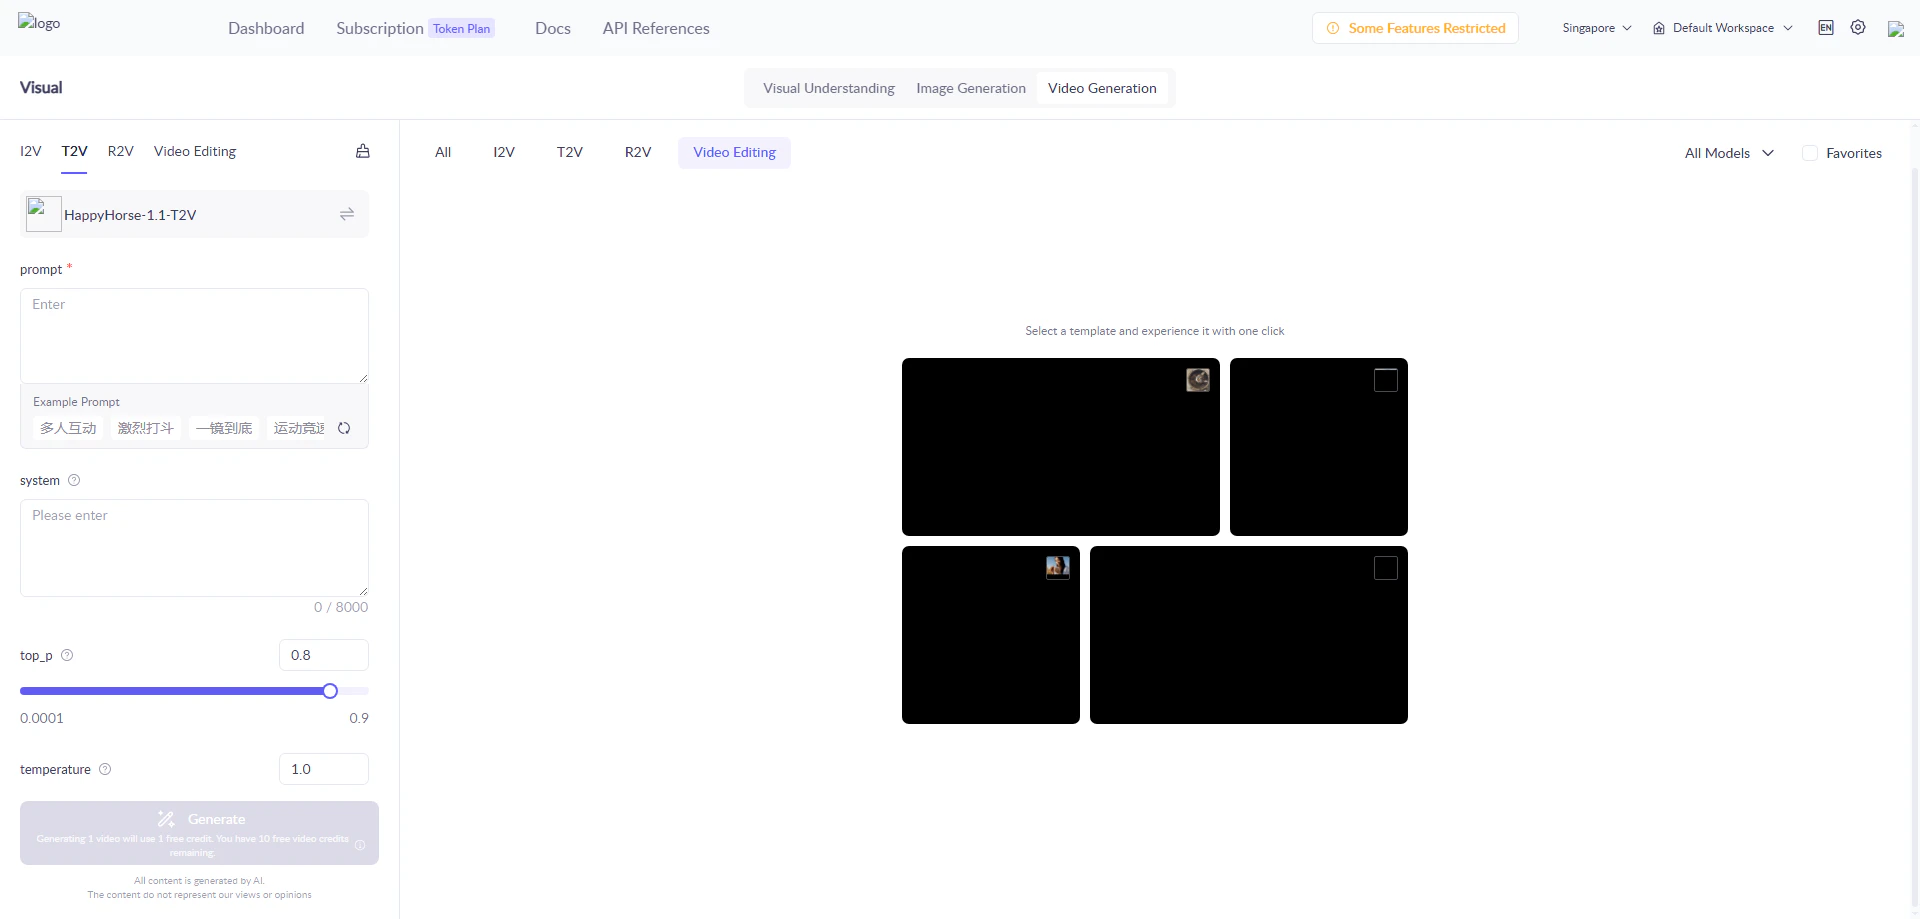The width and height of the screenshot is (1920, 919).
Task: Show help for top_p parameter
Action: point(67,655)
